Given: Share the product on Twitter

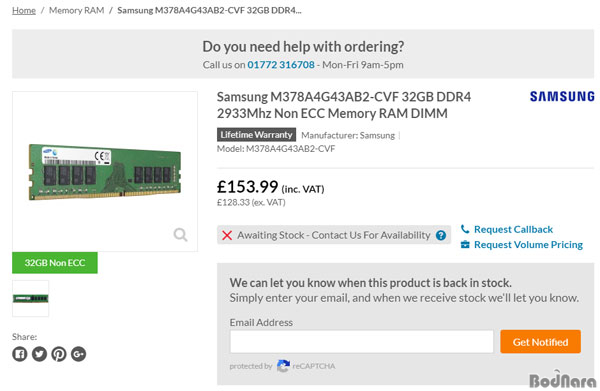Looking at the screenshot, I should [39, 354].
